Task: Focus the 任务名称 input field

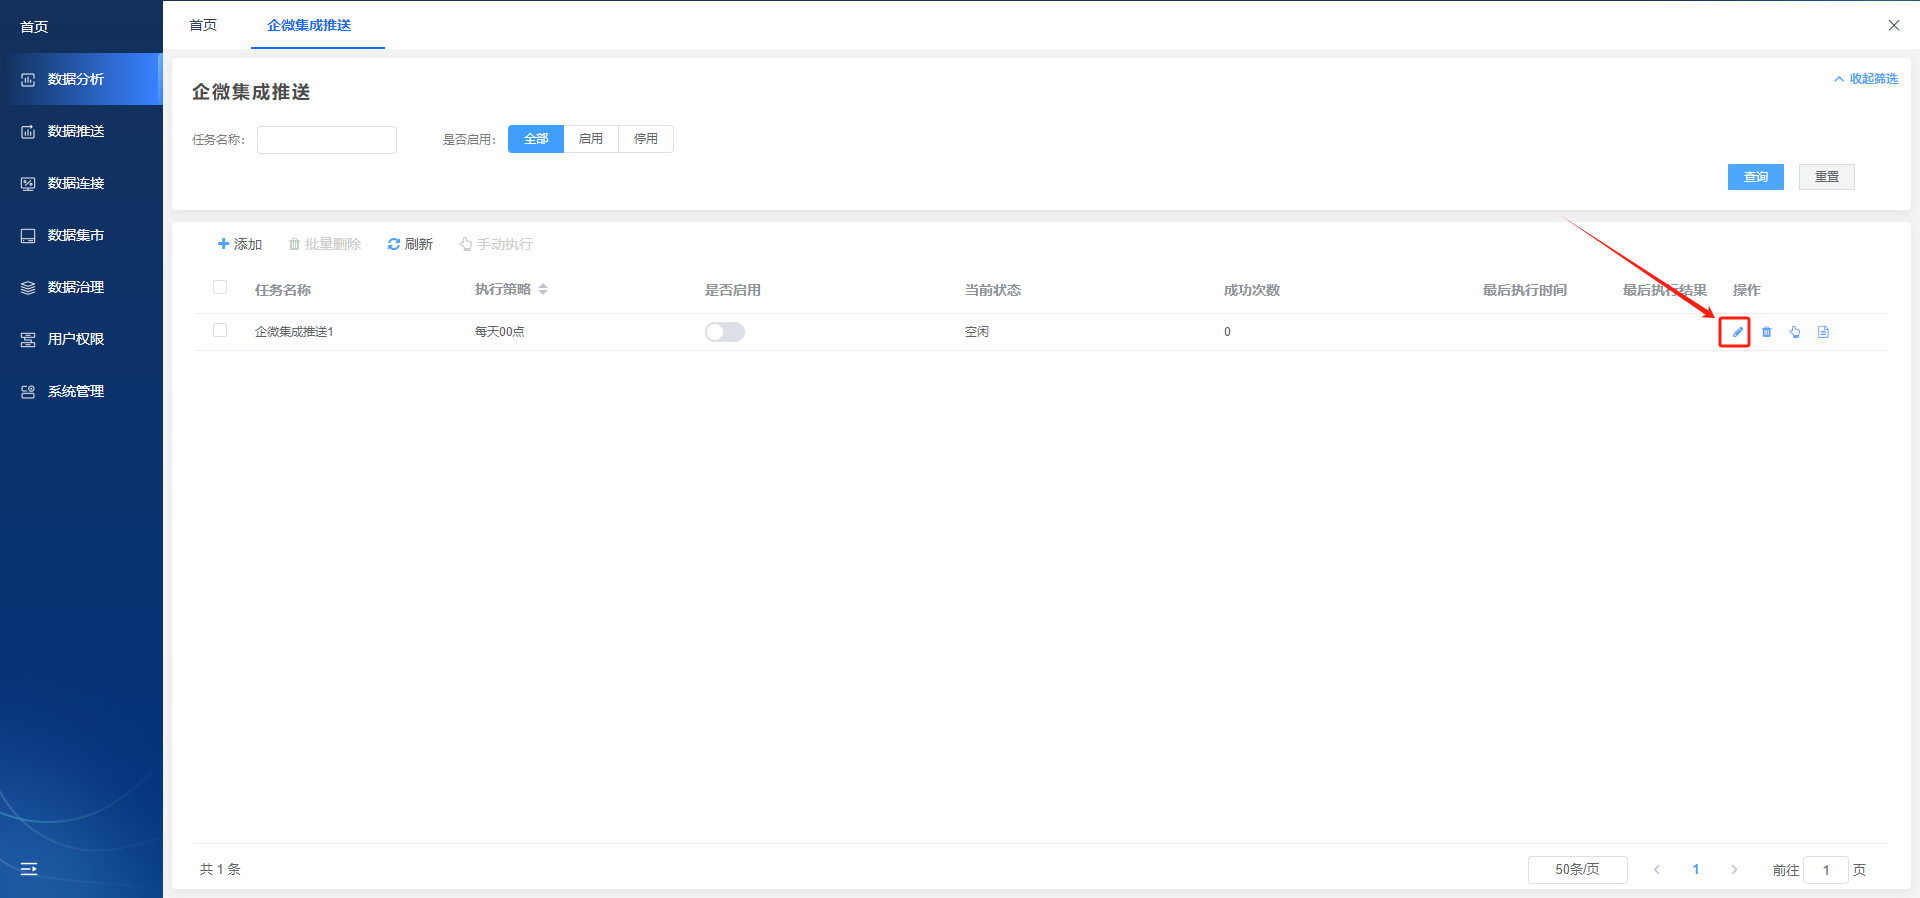Action: (x=327, y=140)
